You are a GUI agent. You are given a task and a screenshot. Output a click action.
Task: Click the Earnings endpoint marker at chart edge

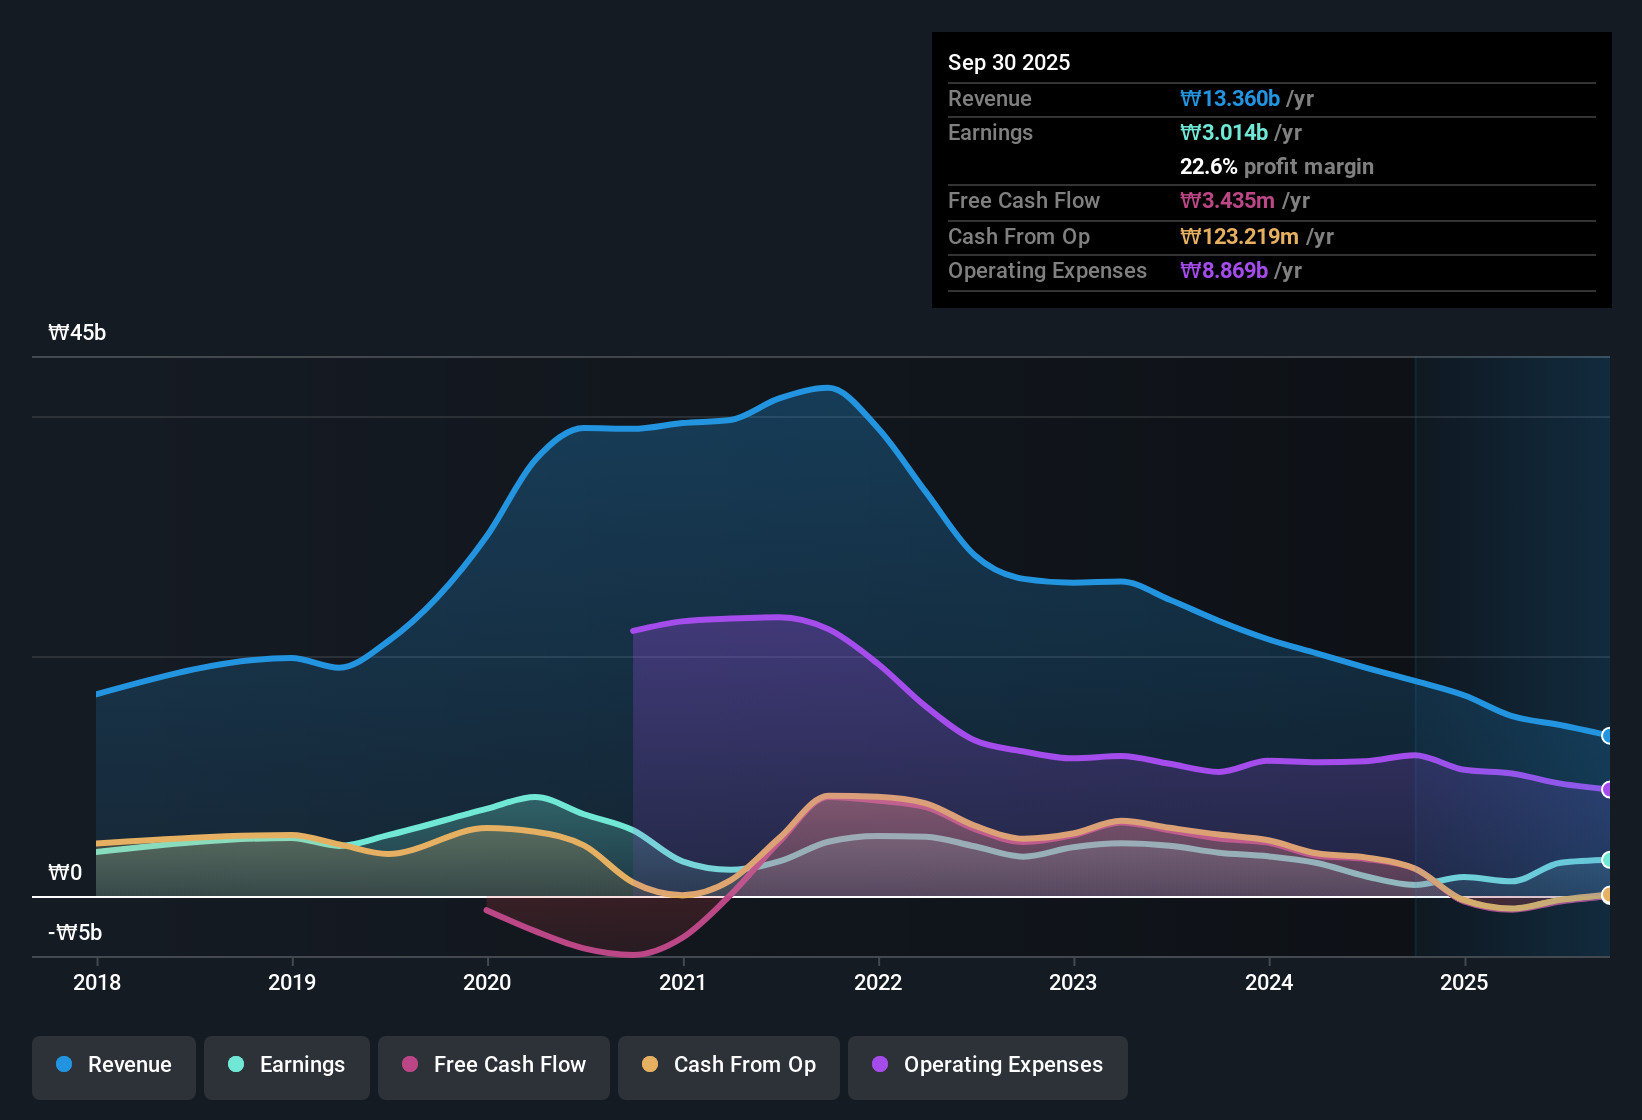pos(1607,859)
